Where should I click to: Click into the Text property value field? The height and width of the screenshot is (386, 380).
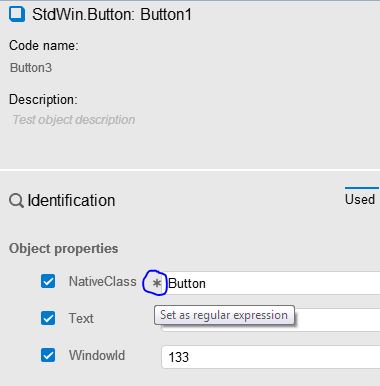point(337,320)
